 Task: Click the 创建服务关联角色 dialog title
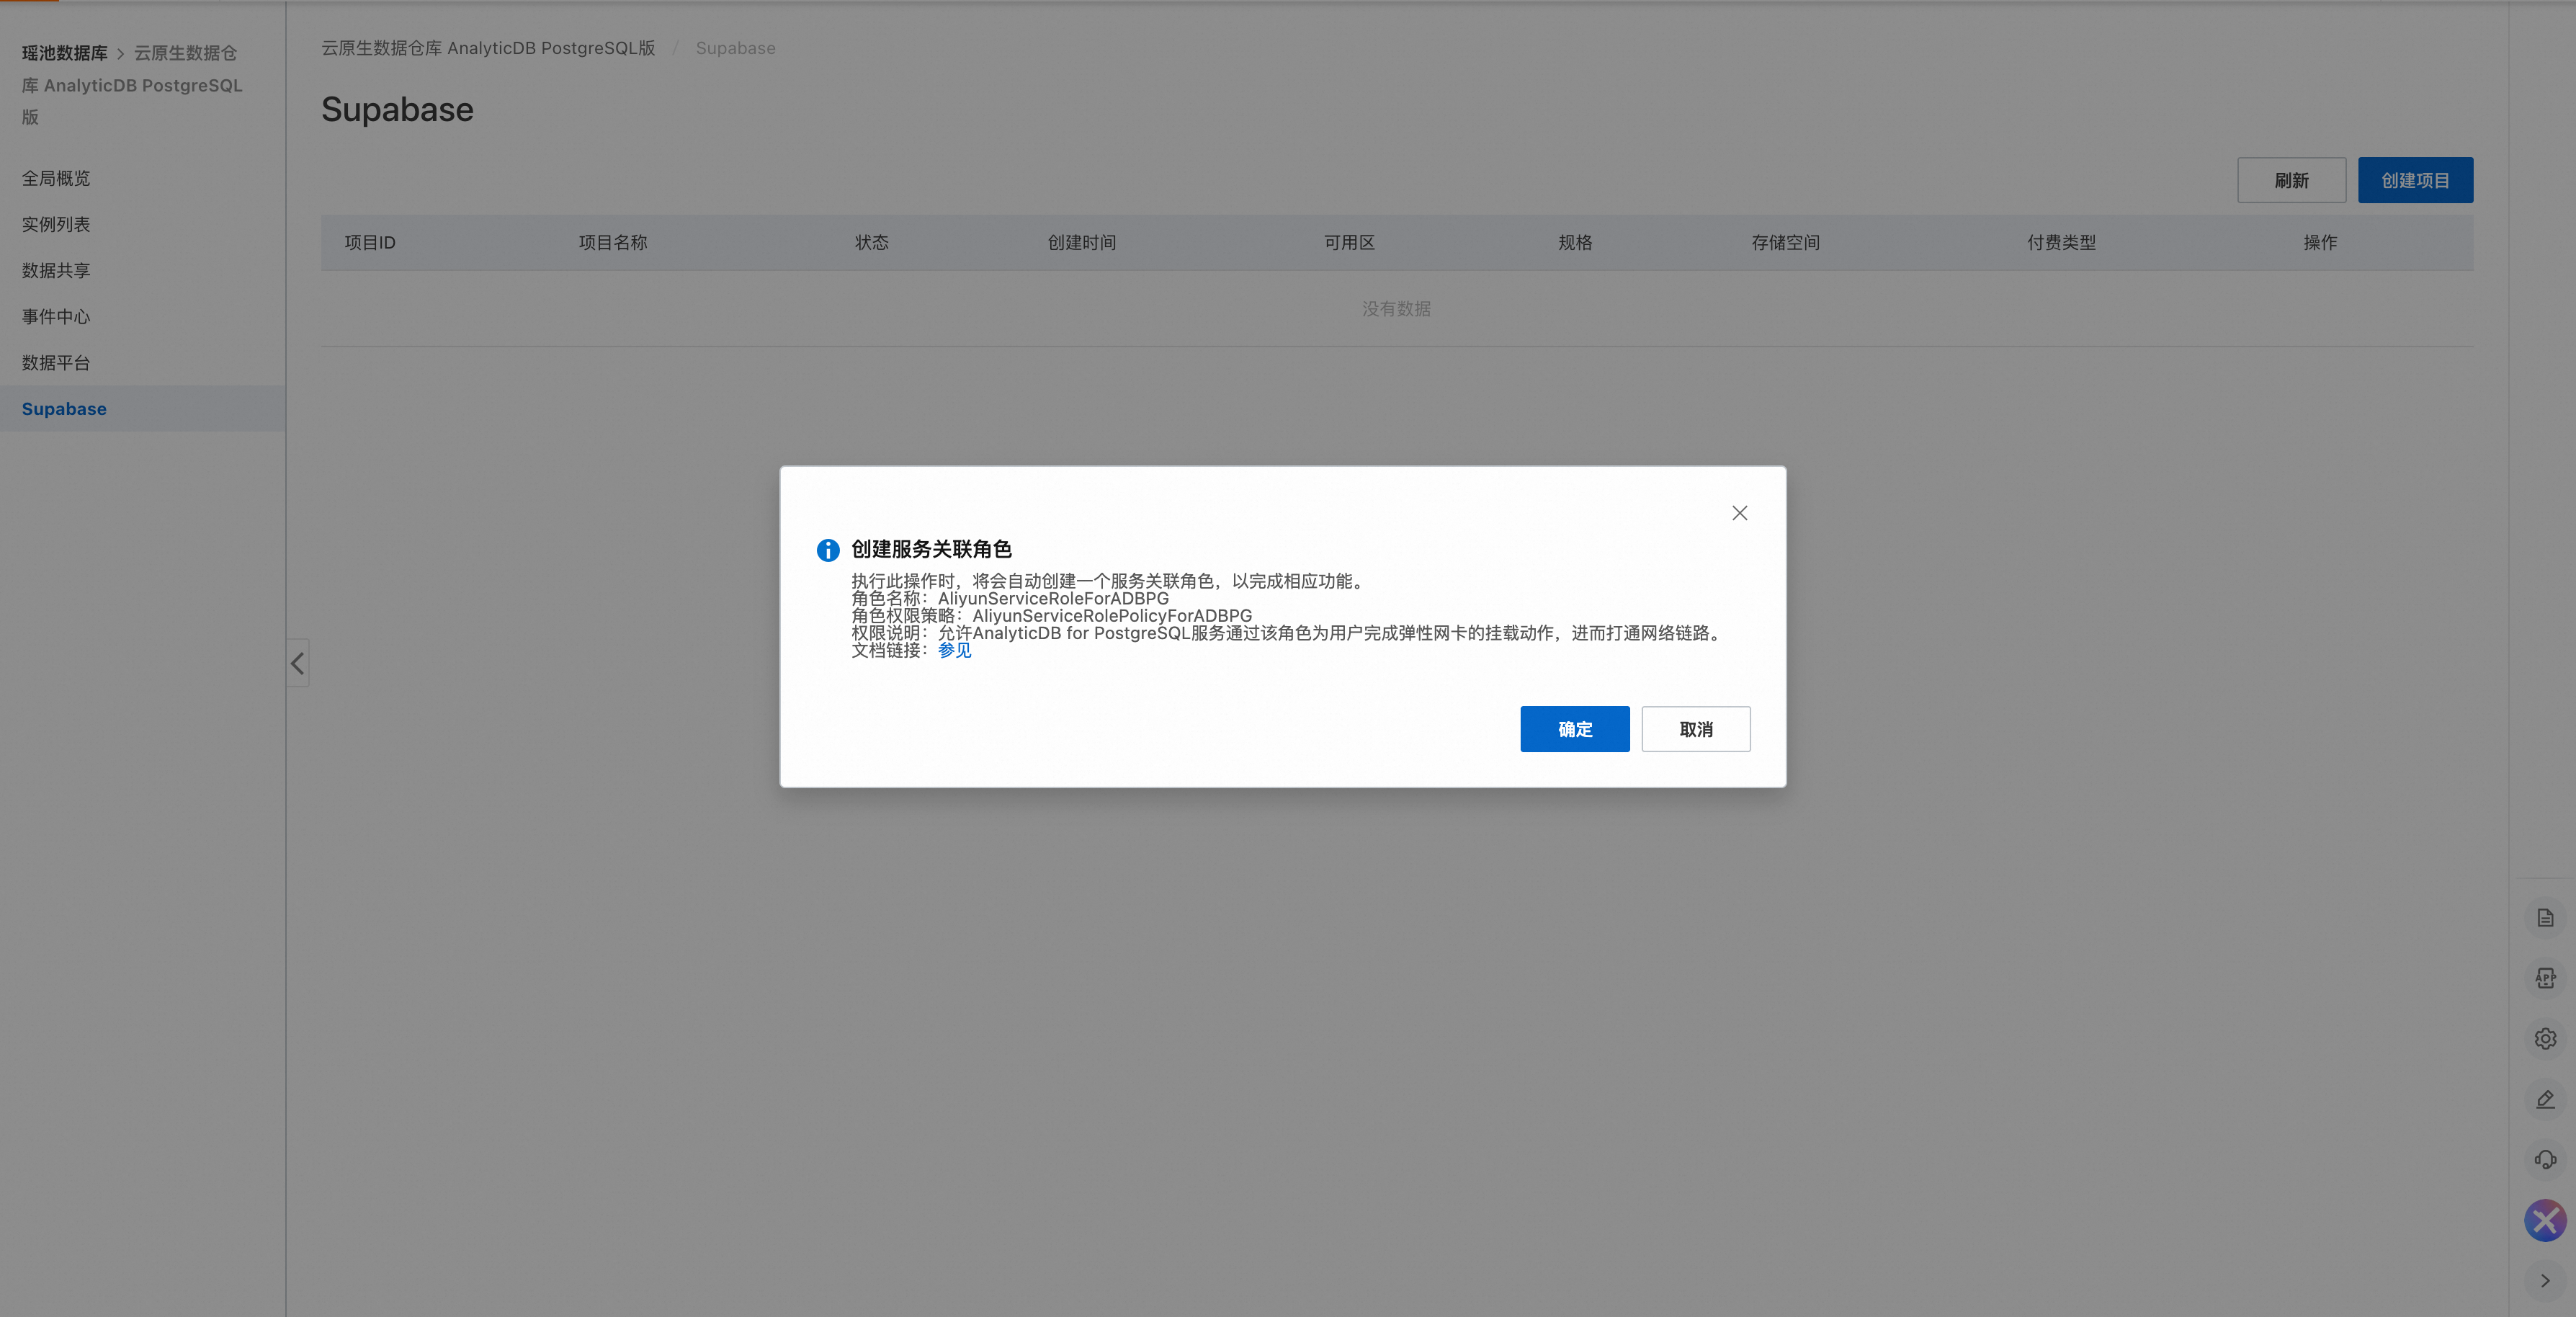click(x=931, y=549)
